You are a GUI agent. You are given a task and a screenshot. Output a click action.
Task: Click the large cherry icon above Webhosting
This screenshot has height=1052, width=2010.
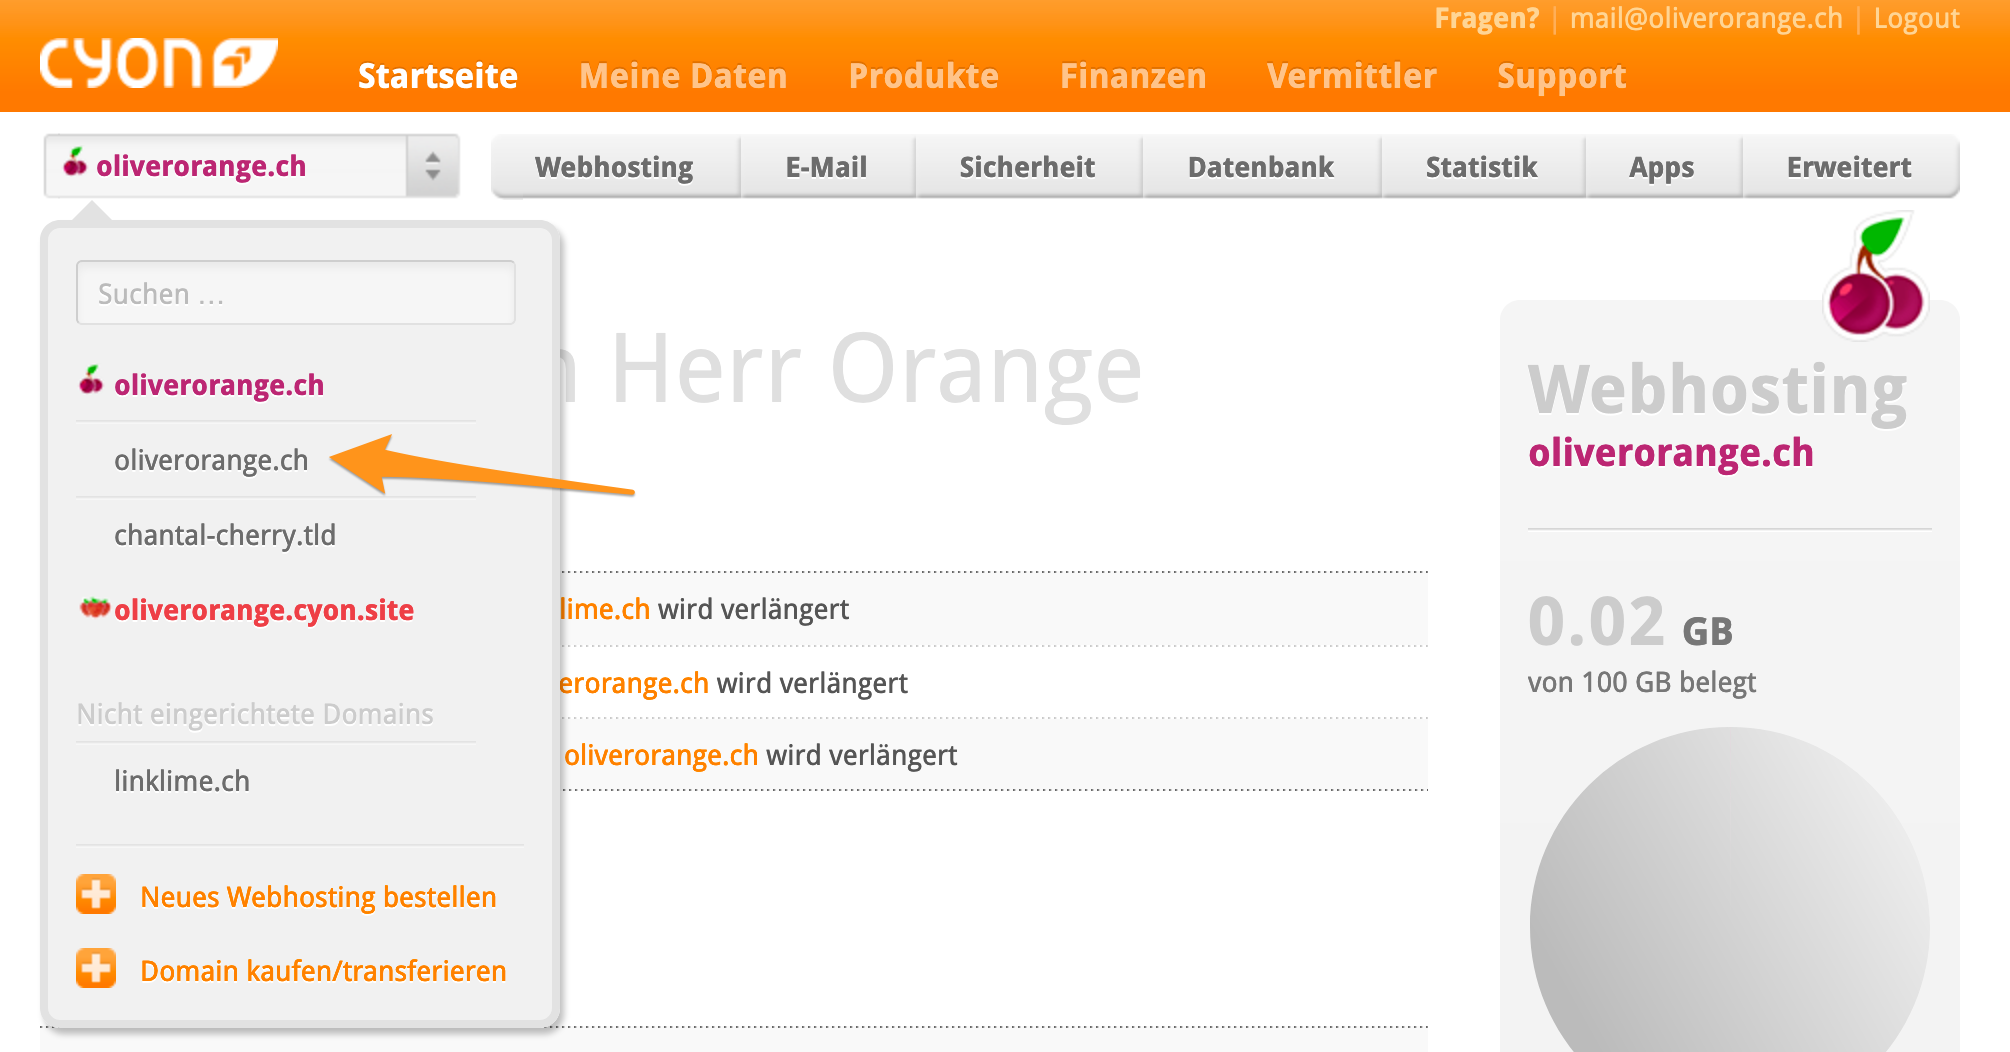click(x=1875, y=276)
